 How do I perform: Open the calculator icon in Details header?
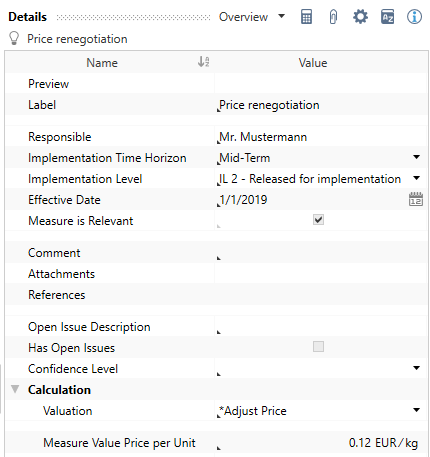[306, 17]
